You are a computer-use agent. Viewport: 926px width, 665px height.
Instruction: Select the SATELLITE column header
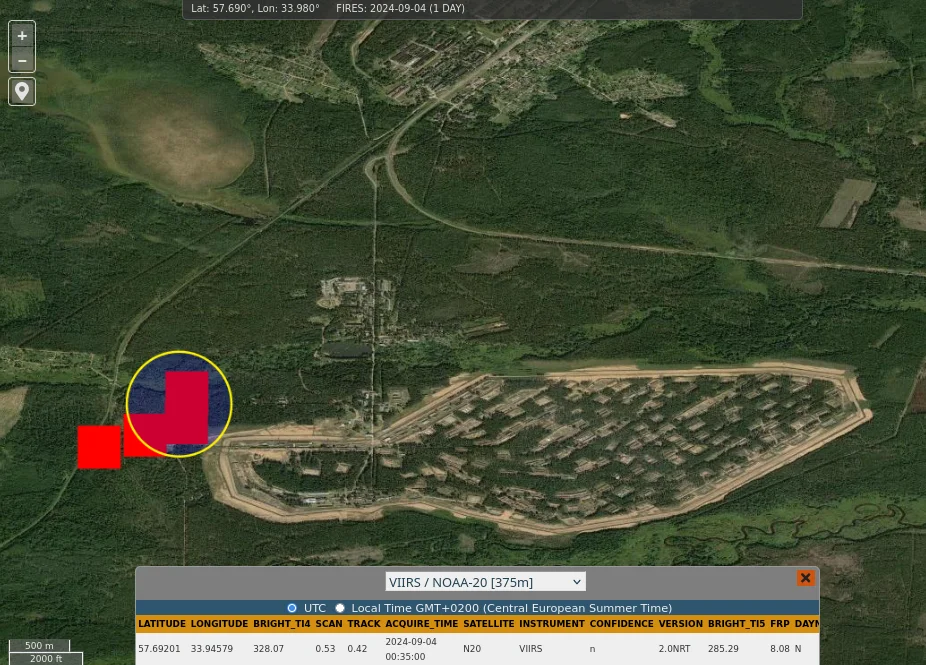(488, 624)
